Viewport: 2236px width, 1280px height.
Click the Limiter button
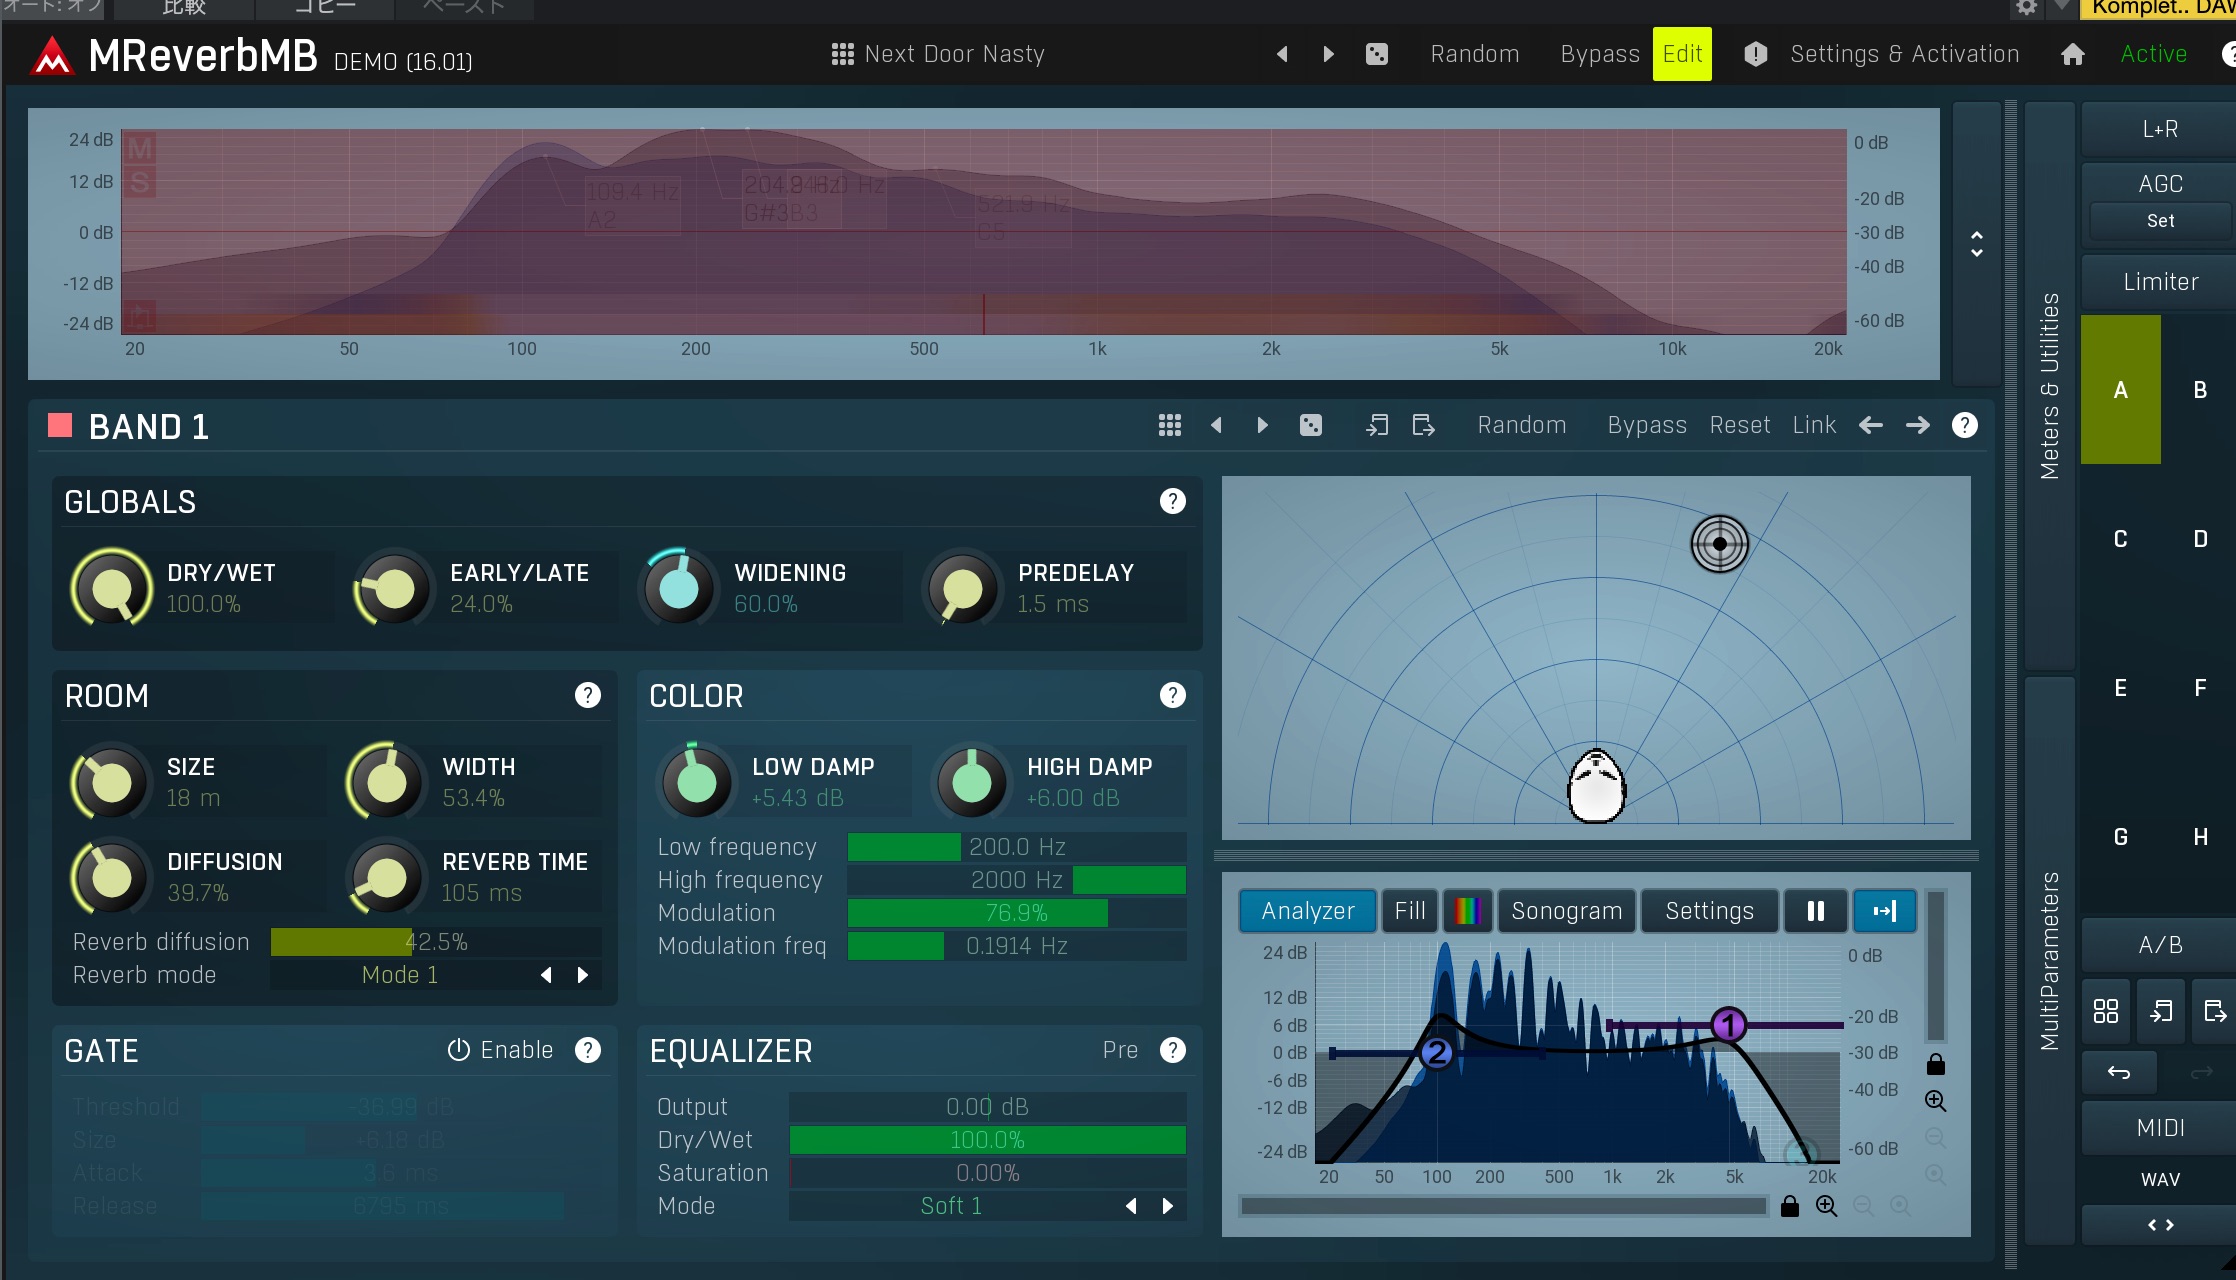(2160, 282)
